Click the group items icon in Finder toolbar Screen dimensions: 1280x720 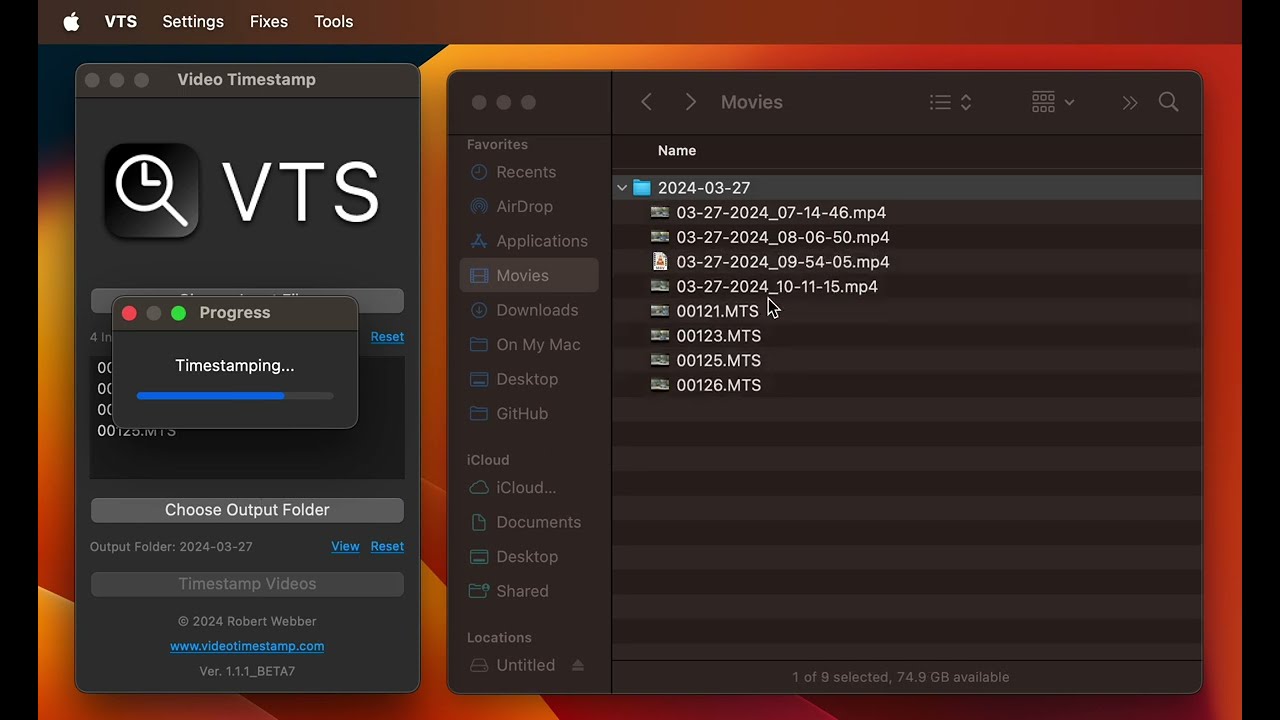(x=1044, y=101)
